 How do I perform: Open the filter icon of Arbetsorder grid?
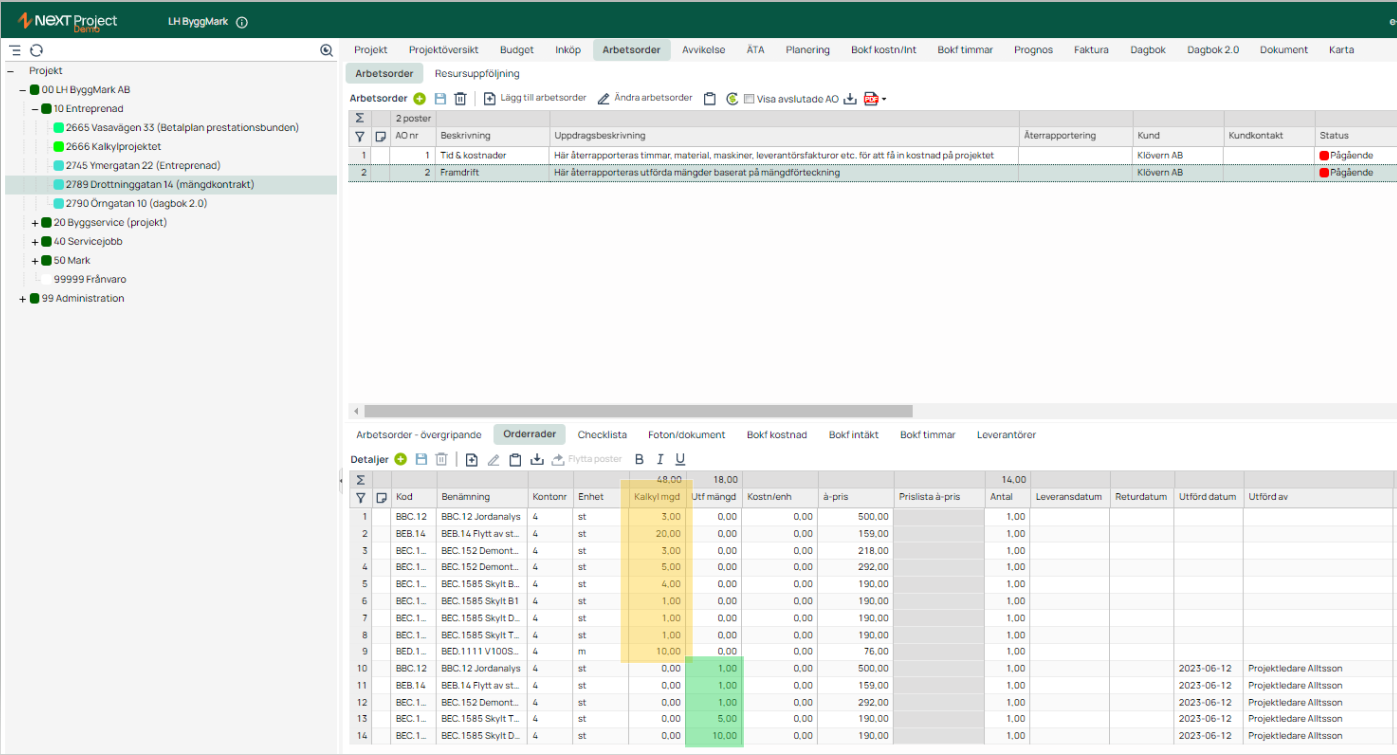pos(360,136)
